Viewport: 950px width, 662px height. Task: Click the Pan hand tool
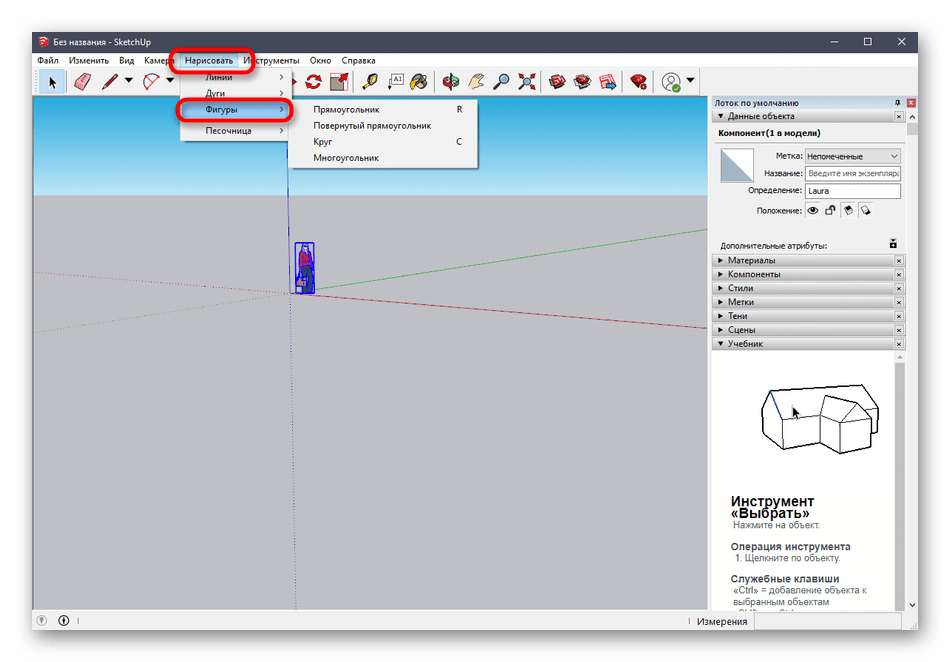click(477, 82)
